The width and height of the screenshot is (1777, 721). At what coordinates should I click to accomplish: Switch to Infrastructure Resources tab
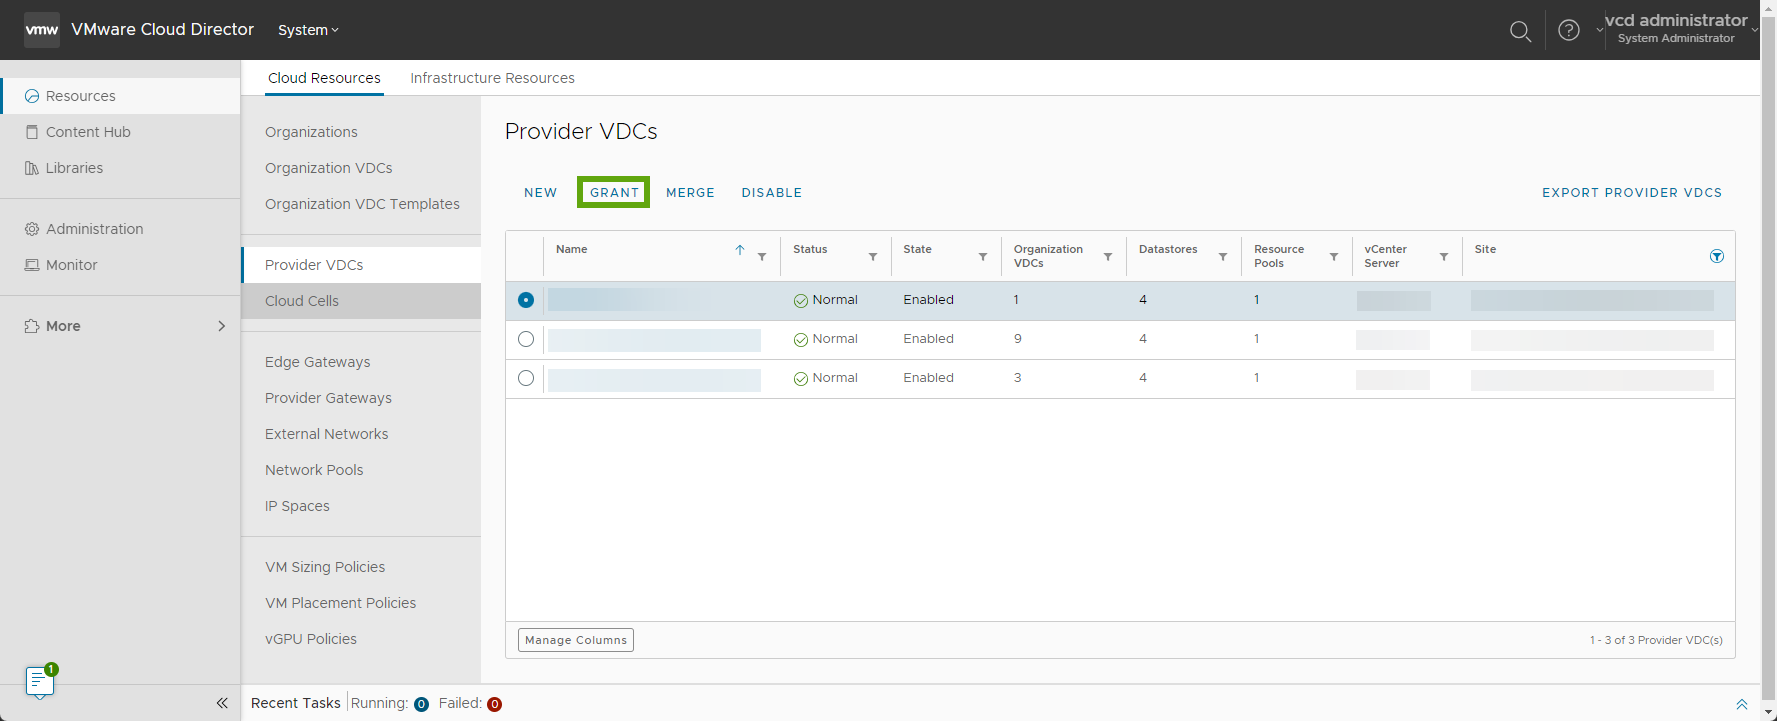click(x=492, y=78)
